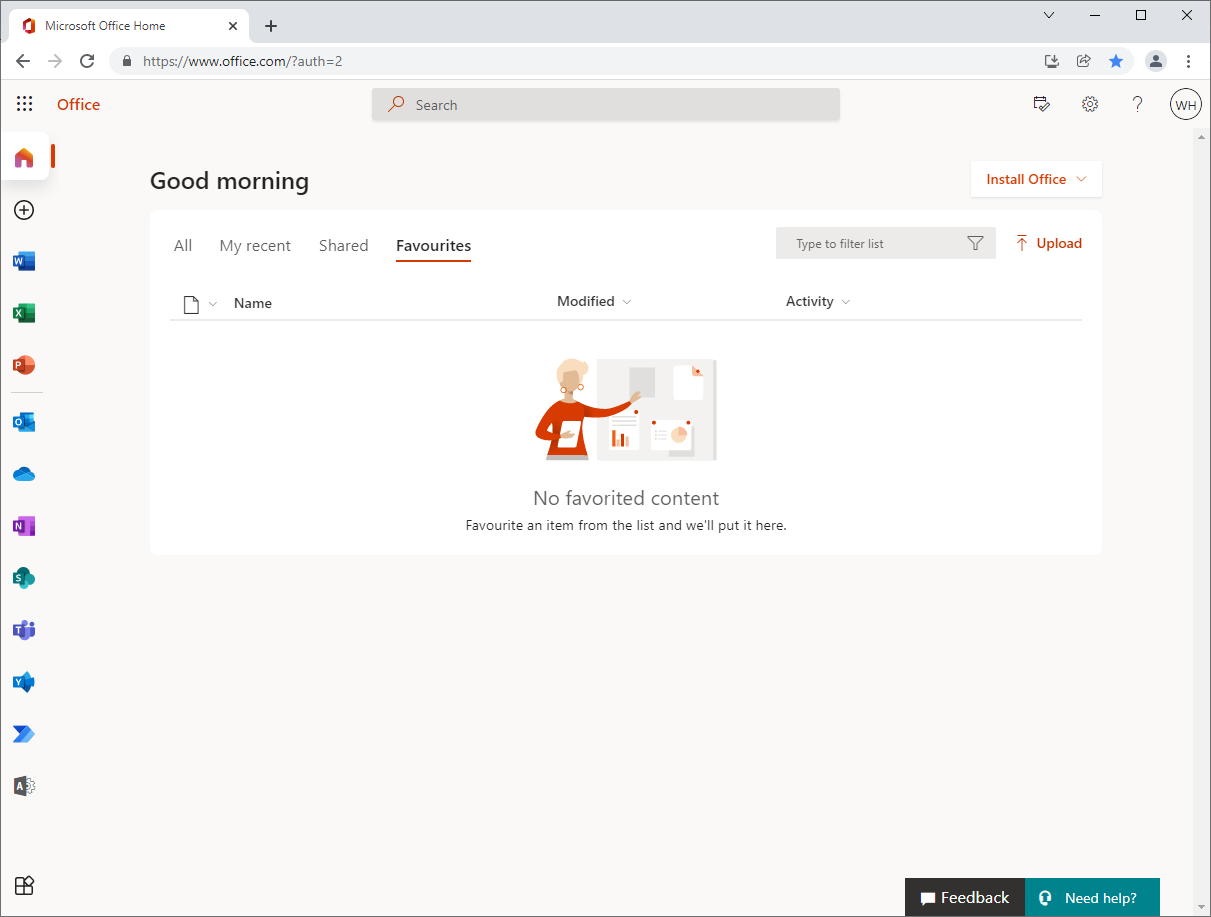The height and width of the screenshot is (917, 1211).
Task: View site information lock icon
Action: click(x=127, y=61)
